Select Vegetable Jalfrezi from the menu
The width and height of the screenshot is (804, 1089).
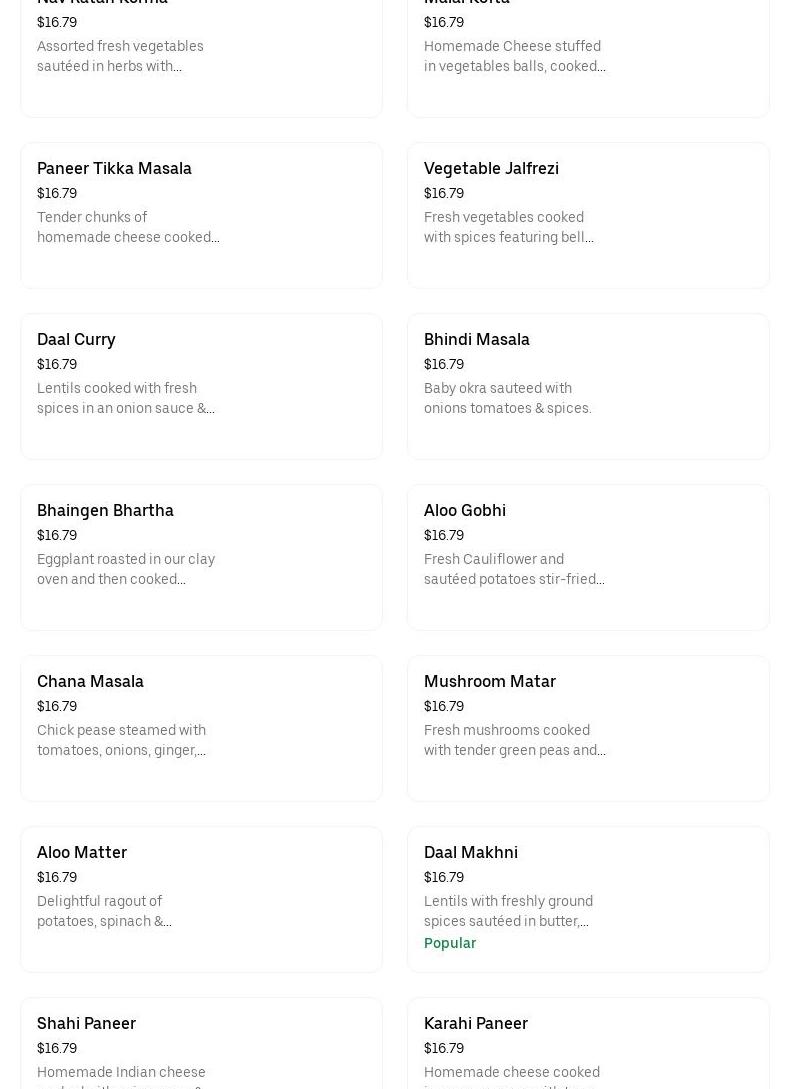tap(491, 168)
